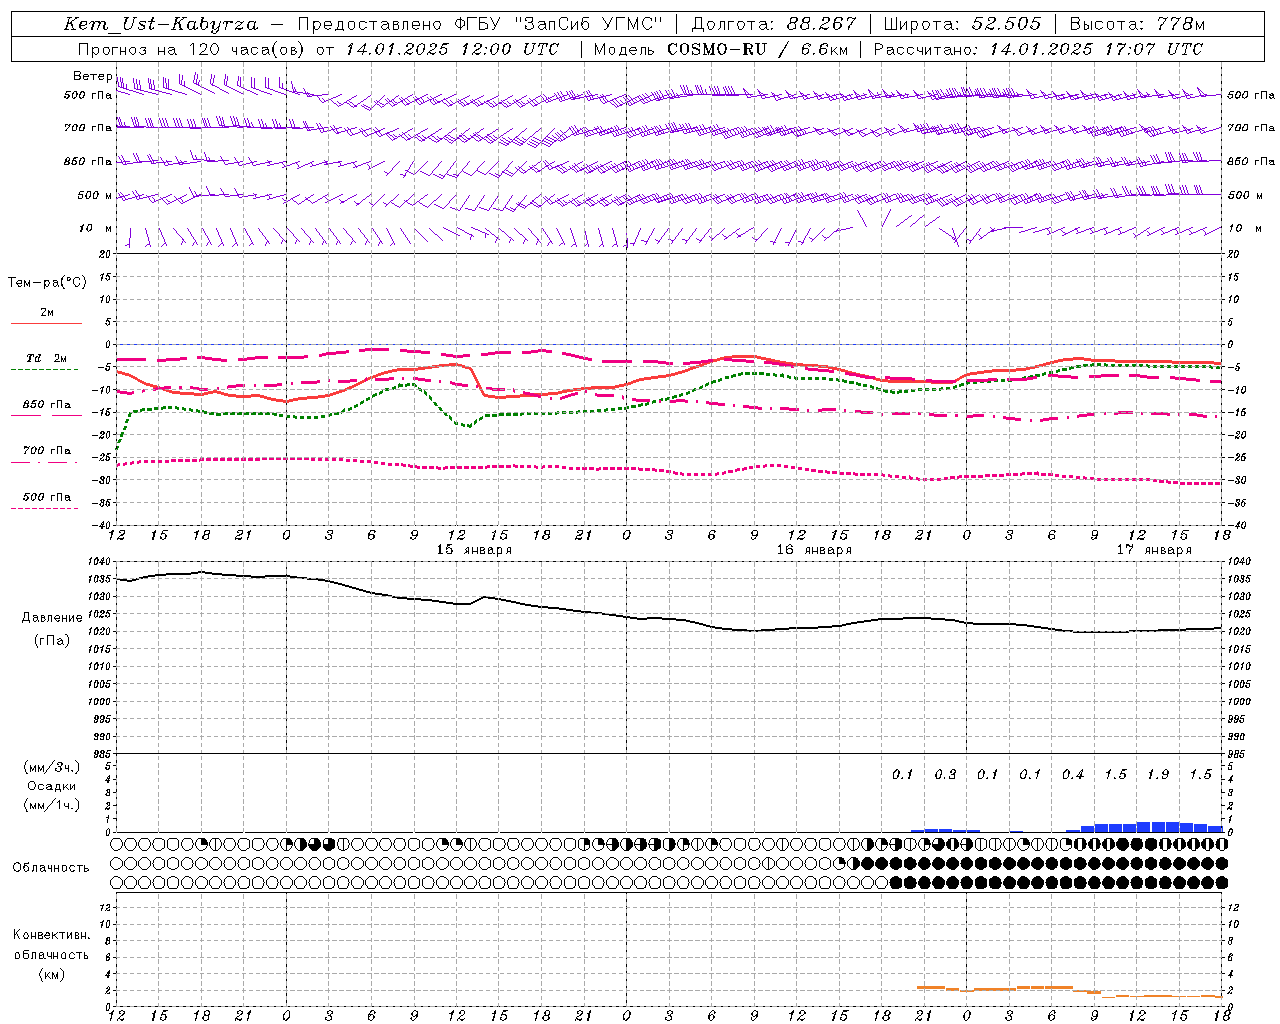Click the 500 гПа entry in temperature legend

click(x=47, y=497)
